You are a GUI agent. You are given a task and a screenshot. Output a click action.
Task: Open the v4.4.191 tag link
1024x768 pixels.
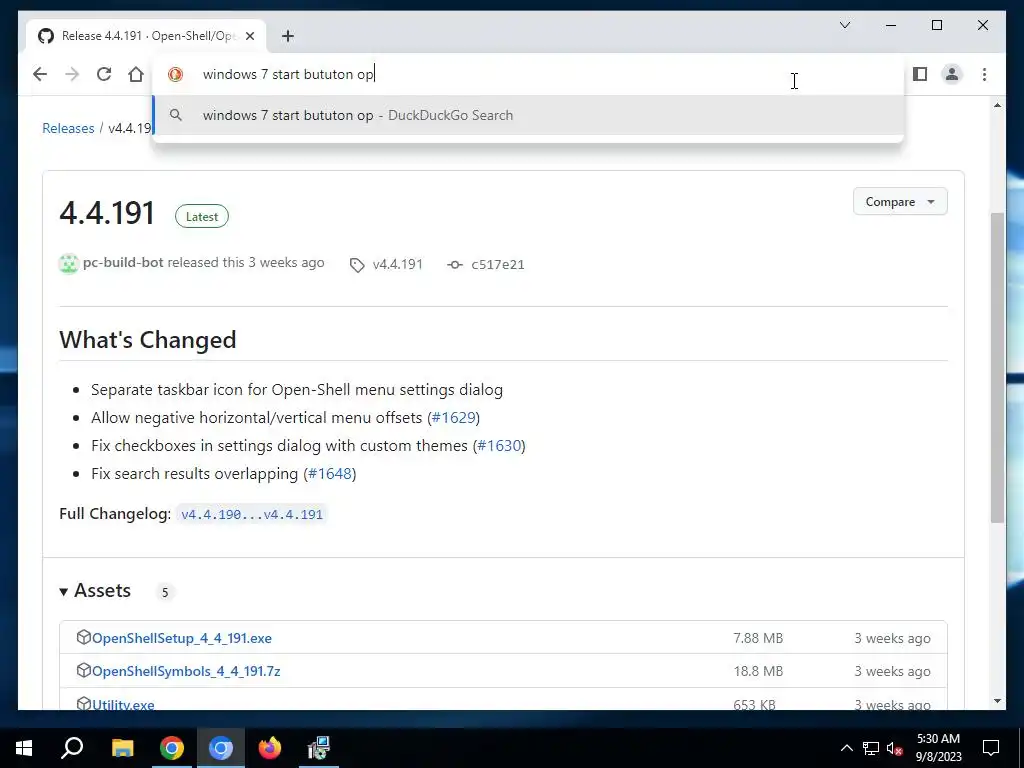pos(398,264)
